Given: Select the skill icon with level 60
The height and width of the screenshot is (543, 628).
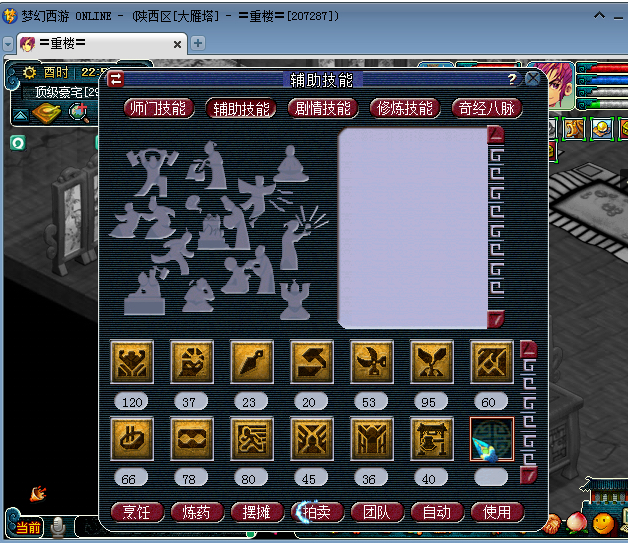Looking at the screenshot, I should tap(492, 362).
